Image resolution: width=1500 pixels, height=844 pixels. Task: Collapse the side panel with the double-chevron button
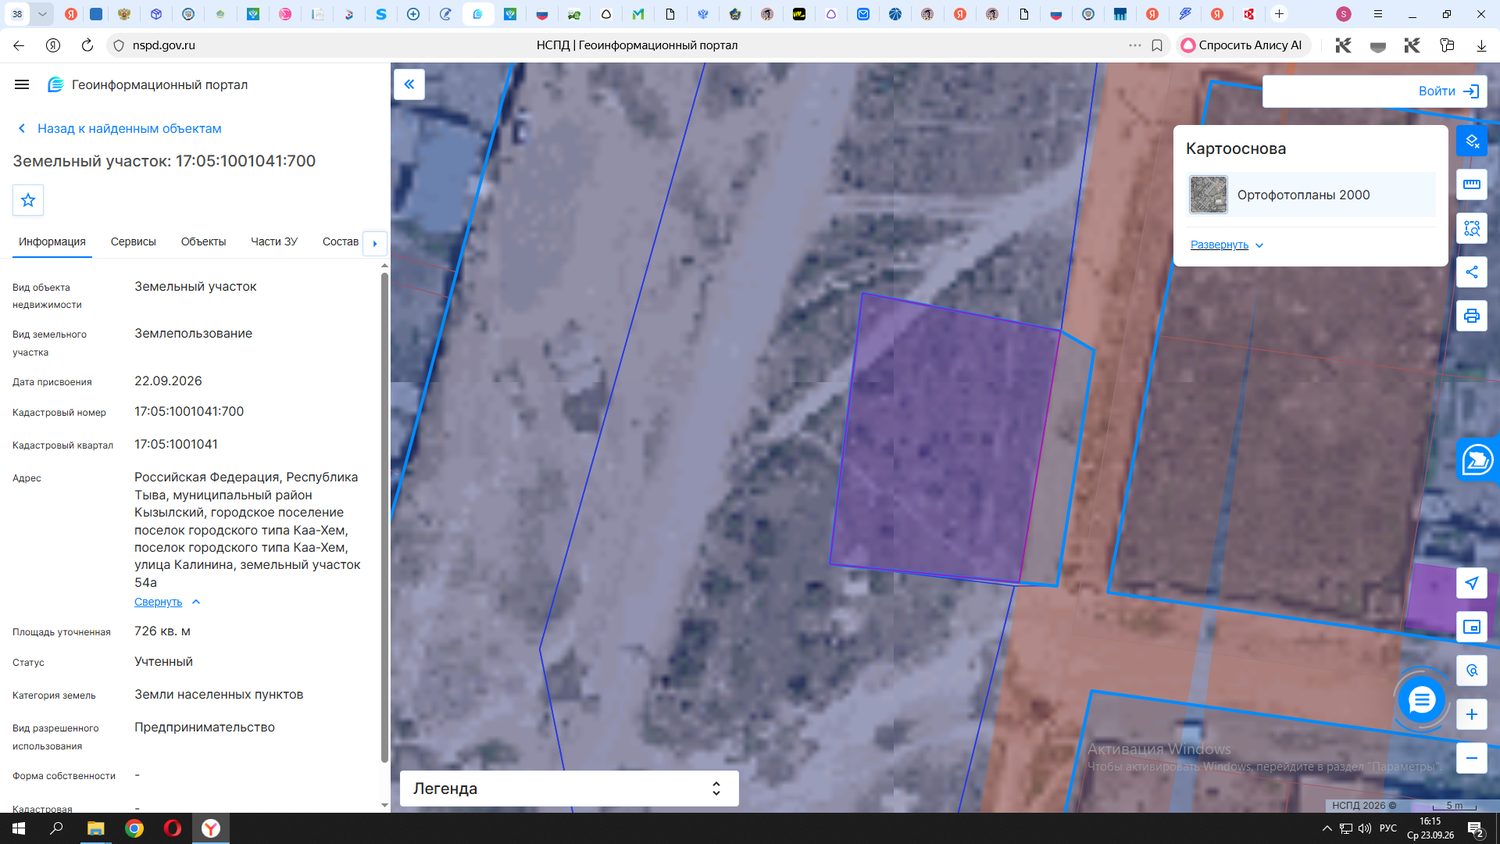(409, 84)
